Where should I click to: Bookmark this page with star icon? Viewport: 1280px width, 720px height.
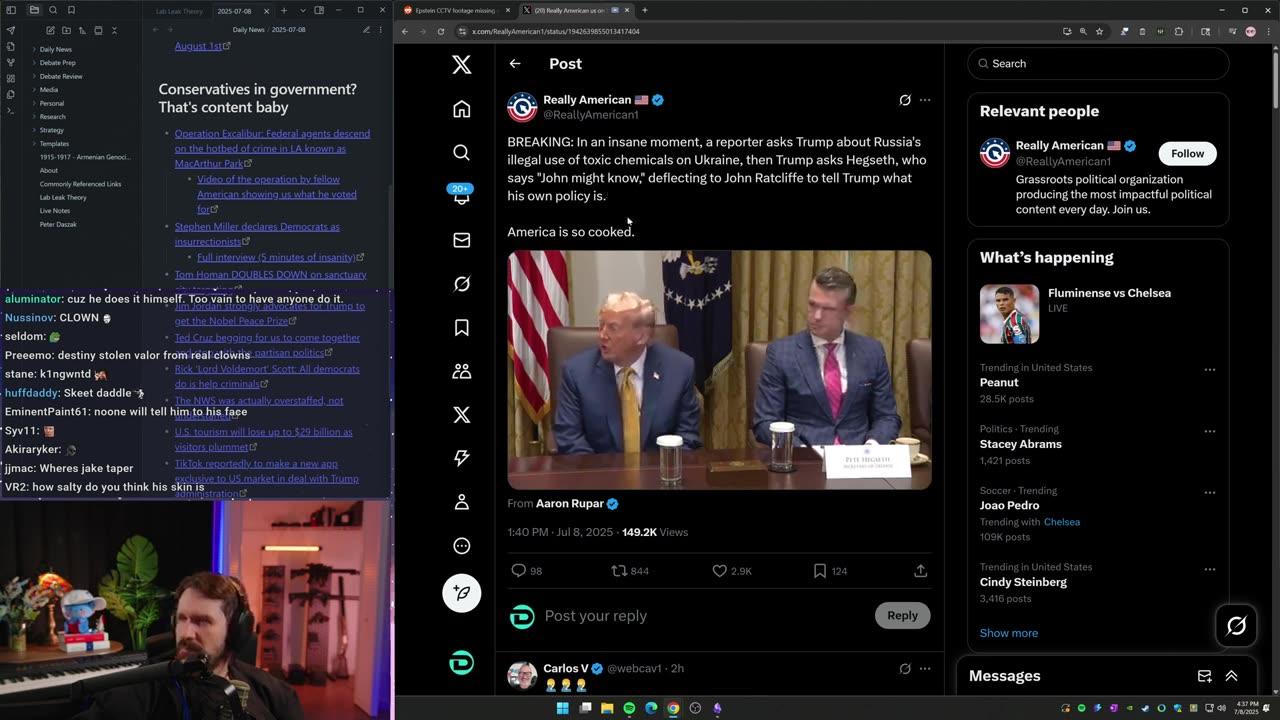[1099, 31]
